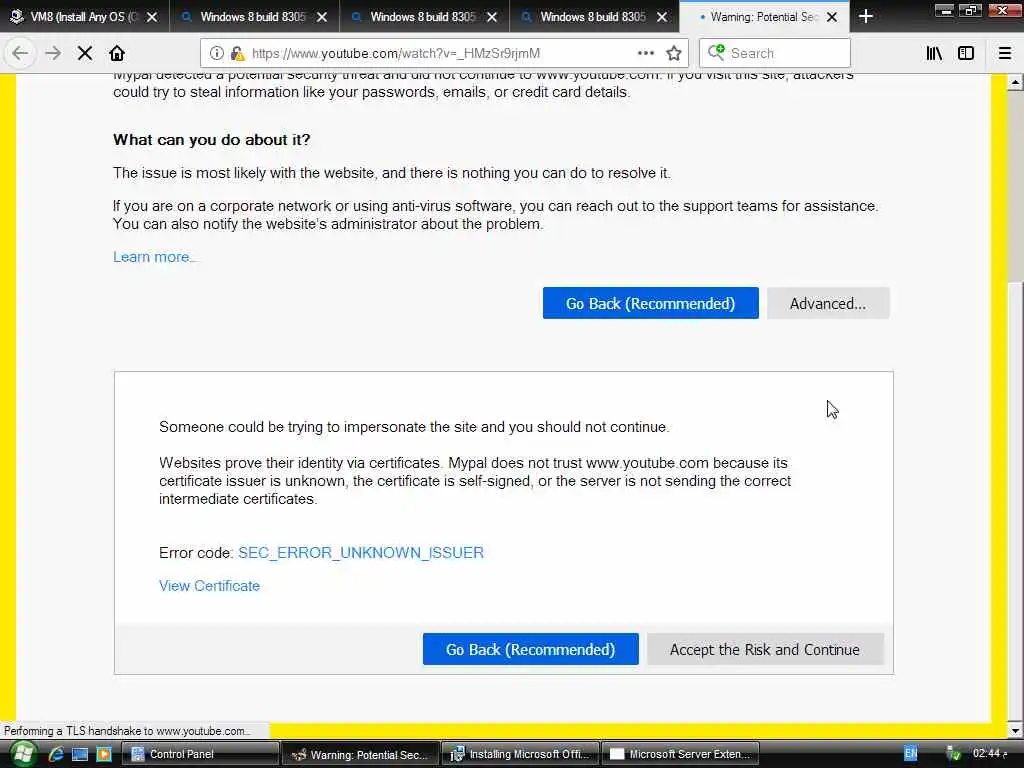The width and height of the screenshot is (1024, 768).
Task: Open the Learn more link
Action: [154, 257]
